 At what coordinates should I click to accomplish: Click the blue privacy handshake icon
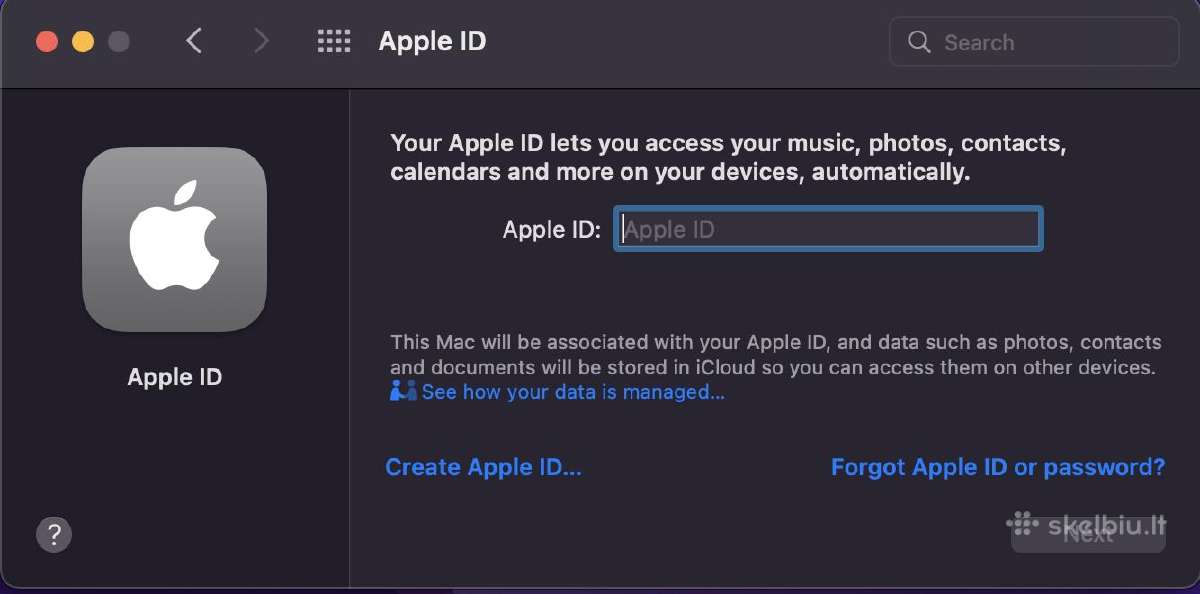coord(403,391)
